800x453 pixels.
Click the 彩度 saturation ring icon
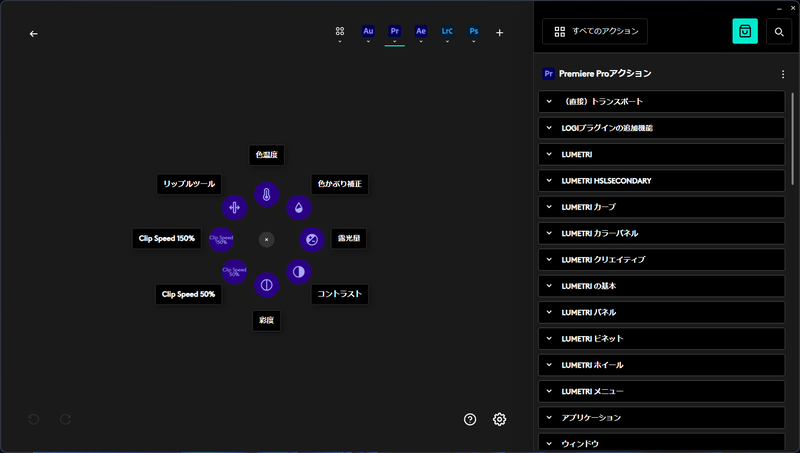tap(266, 285)
